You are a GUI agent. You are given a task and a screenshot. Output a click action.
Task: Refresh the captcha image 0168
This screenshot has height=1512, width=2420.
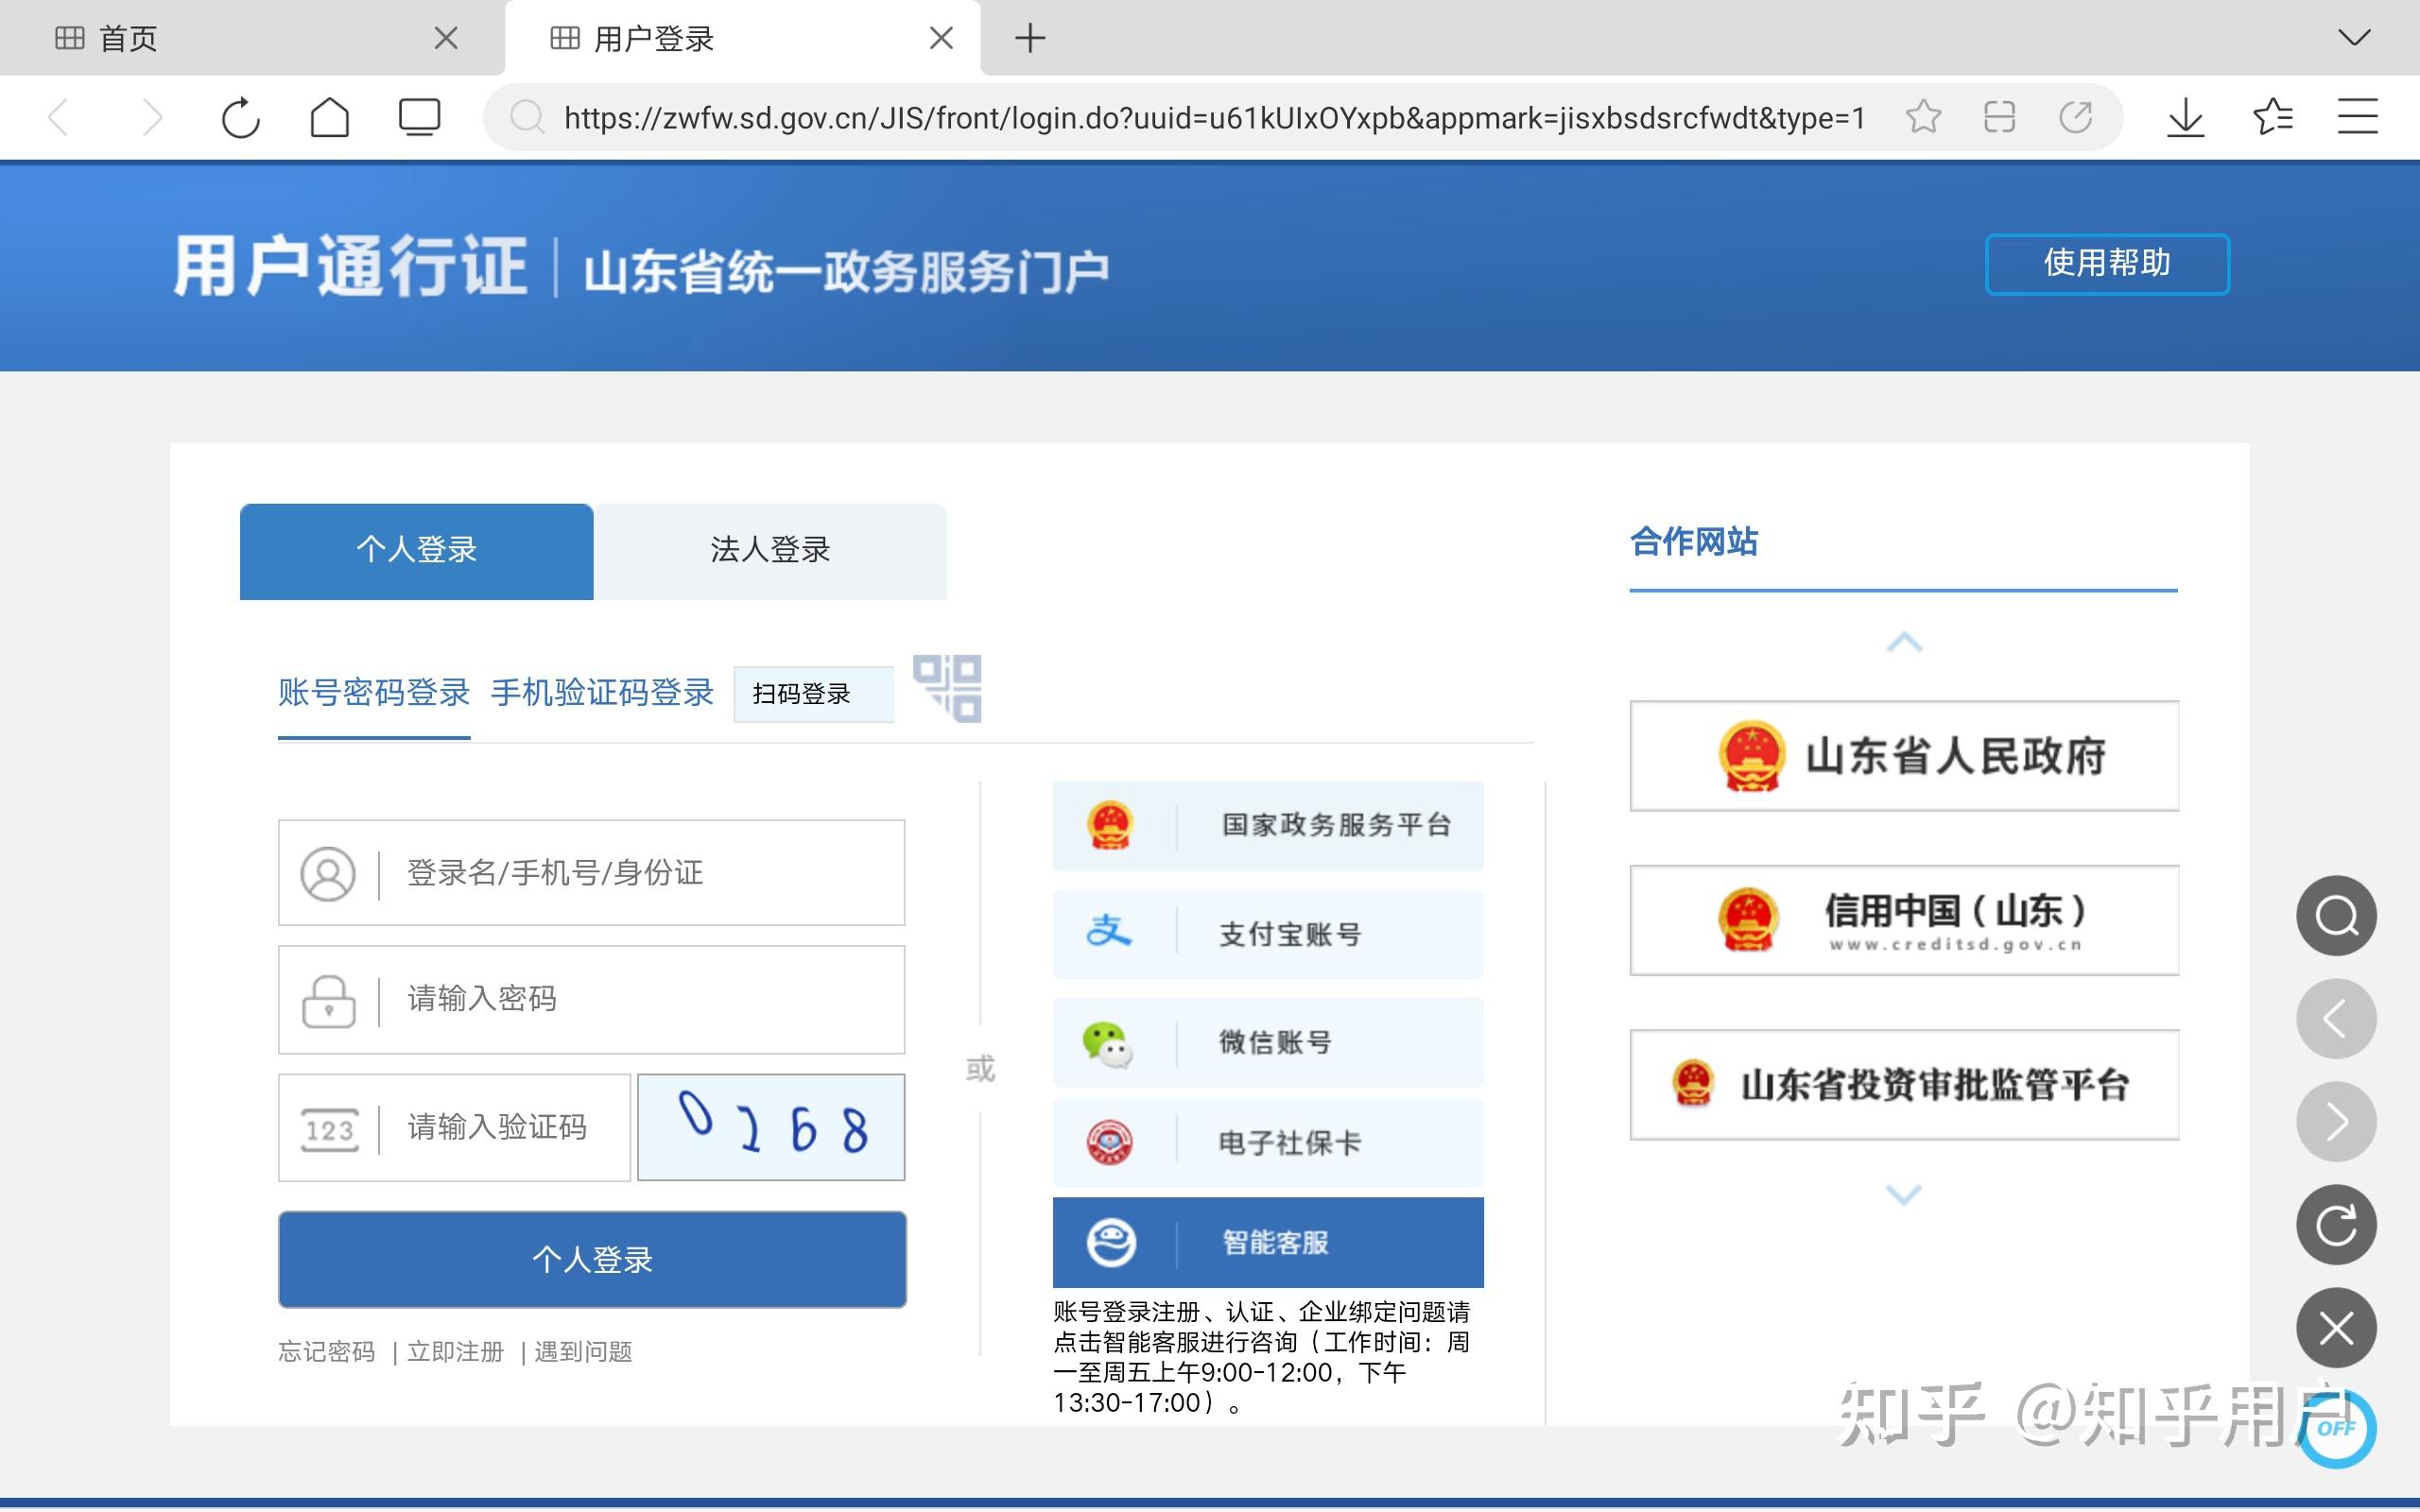(x=771, y=1128)
